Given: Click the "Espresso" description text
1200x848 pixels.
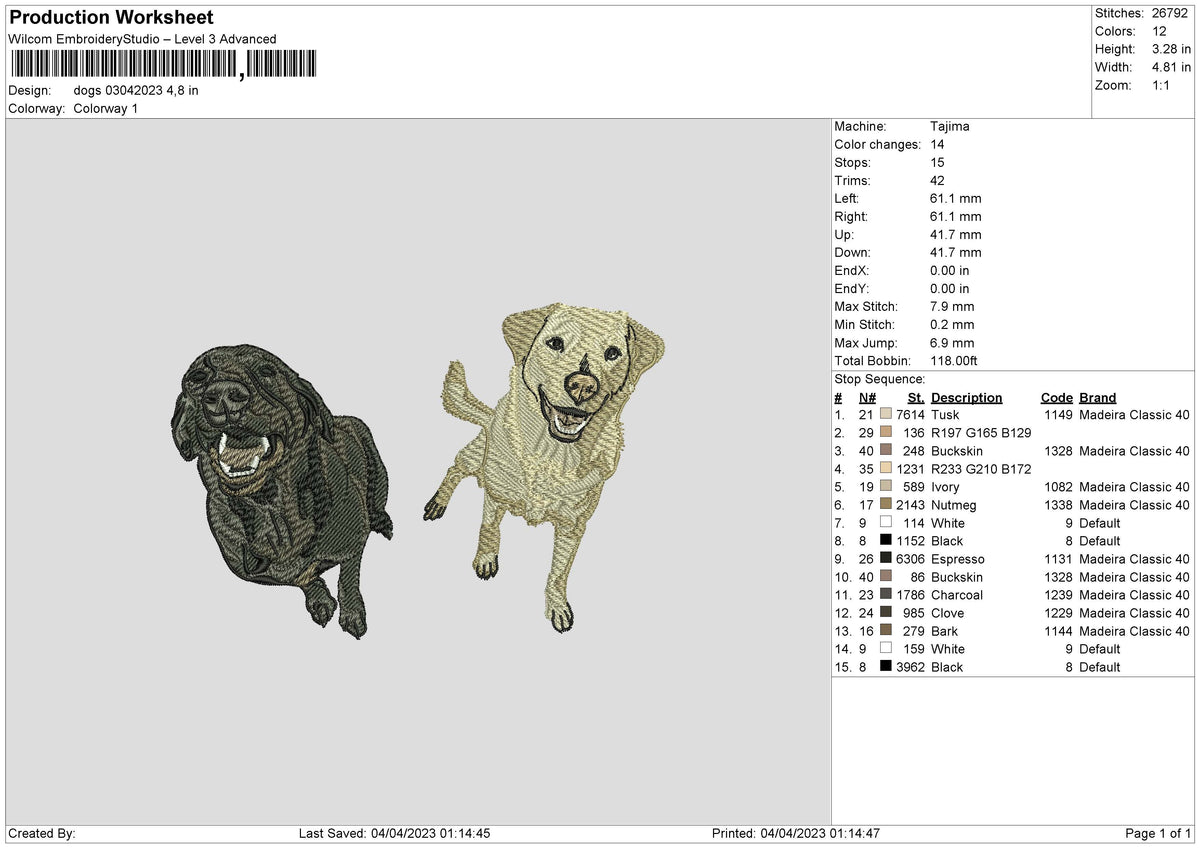Looking at the screenshot, I should 958,558.
